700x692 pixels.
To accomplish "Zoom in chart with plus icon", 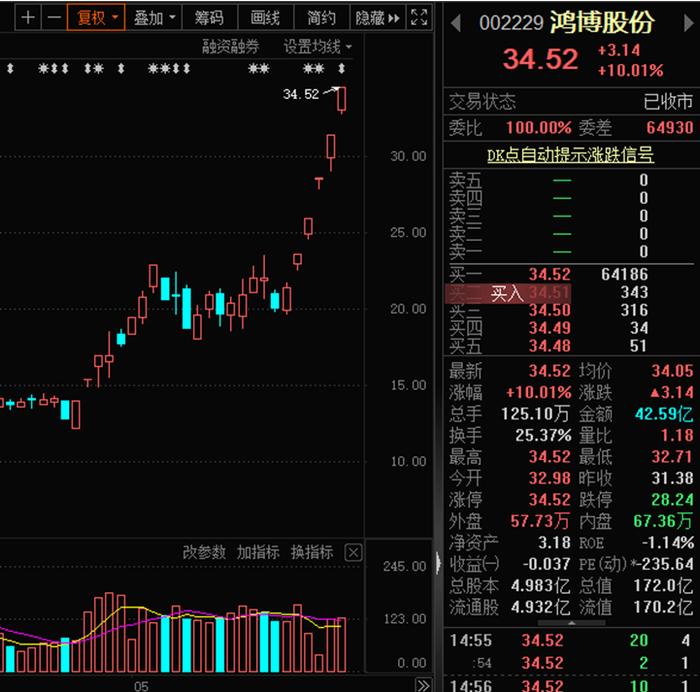I will pos(28,18).
